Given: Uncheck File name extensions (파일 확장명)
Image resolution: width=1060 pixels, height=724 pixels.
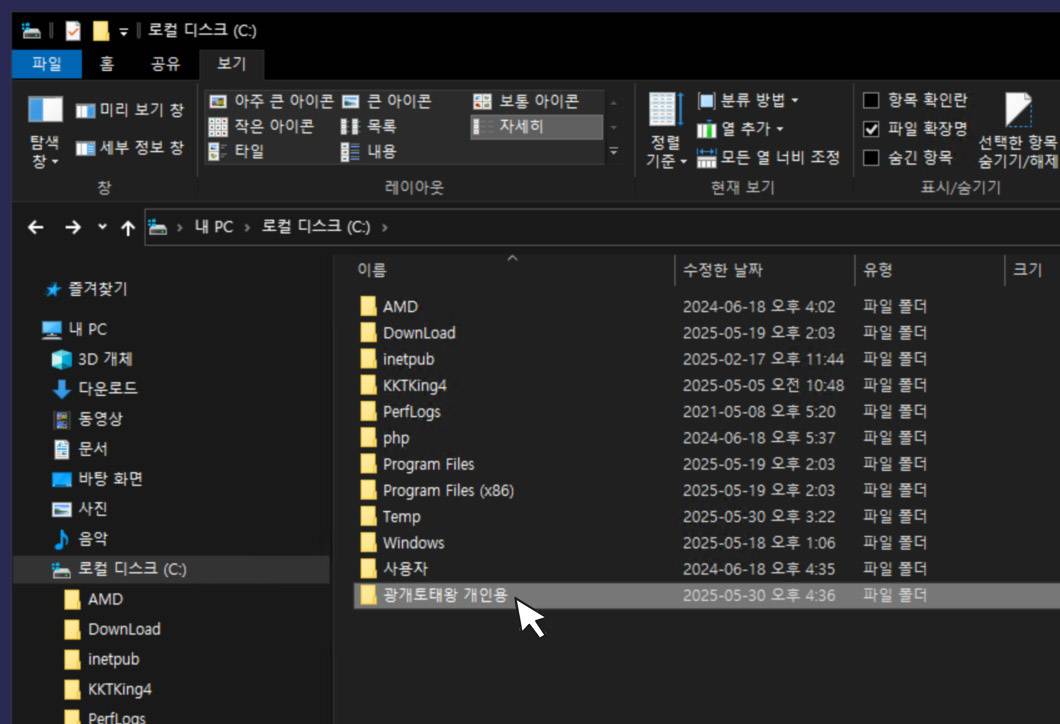Looking at the screenshot, I should (871, 129).
